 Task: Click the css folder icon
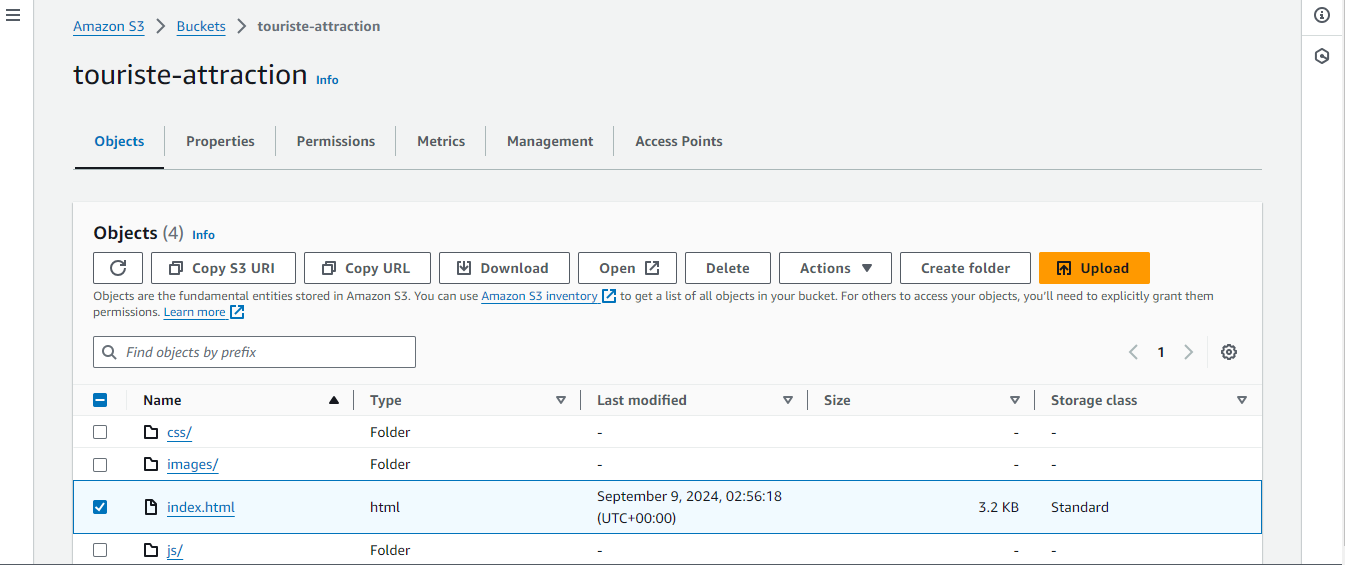point(151,432)
